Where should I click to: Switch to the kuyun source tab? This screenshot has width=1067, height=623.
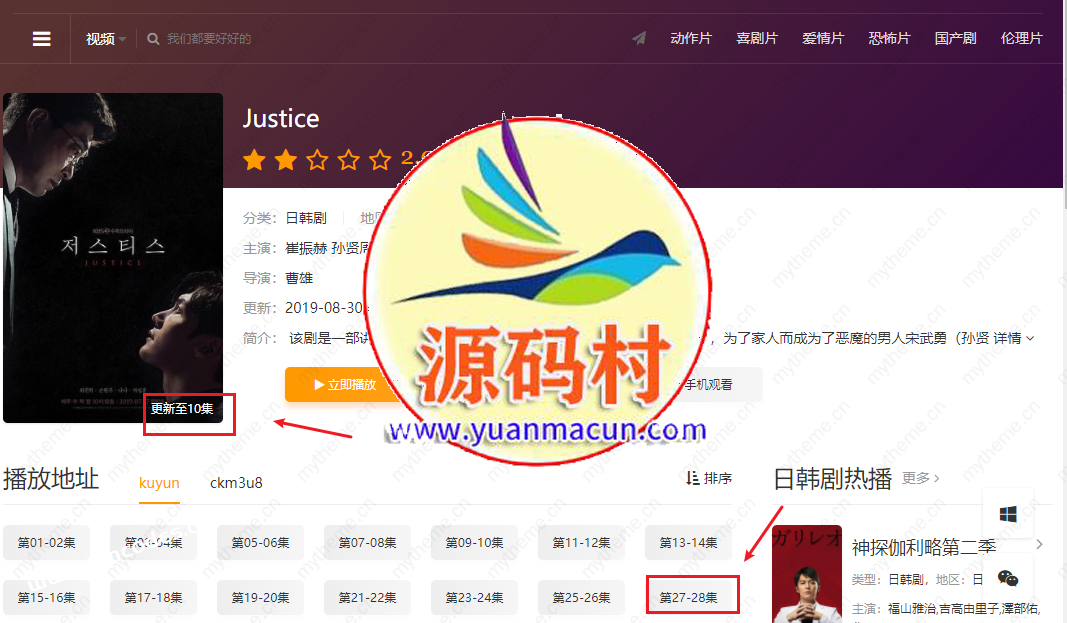[159, 483]
